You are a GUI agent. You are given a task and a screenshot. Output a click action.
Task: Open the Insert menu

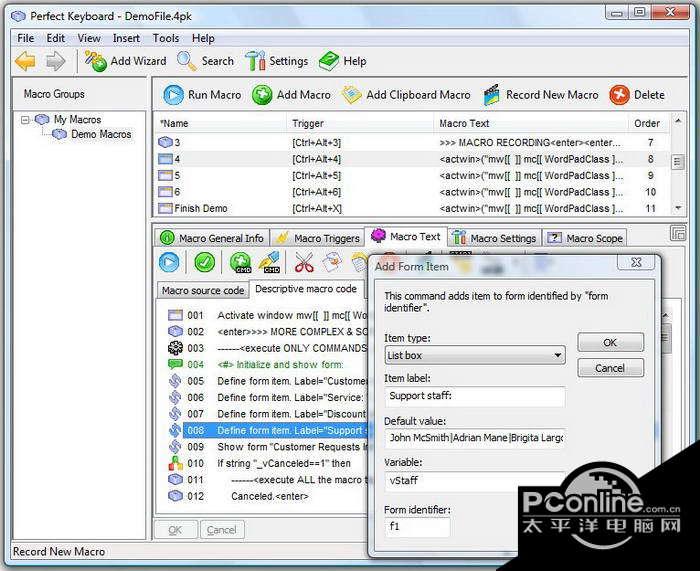(x=126, y=38)
